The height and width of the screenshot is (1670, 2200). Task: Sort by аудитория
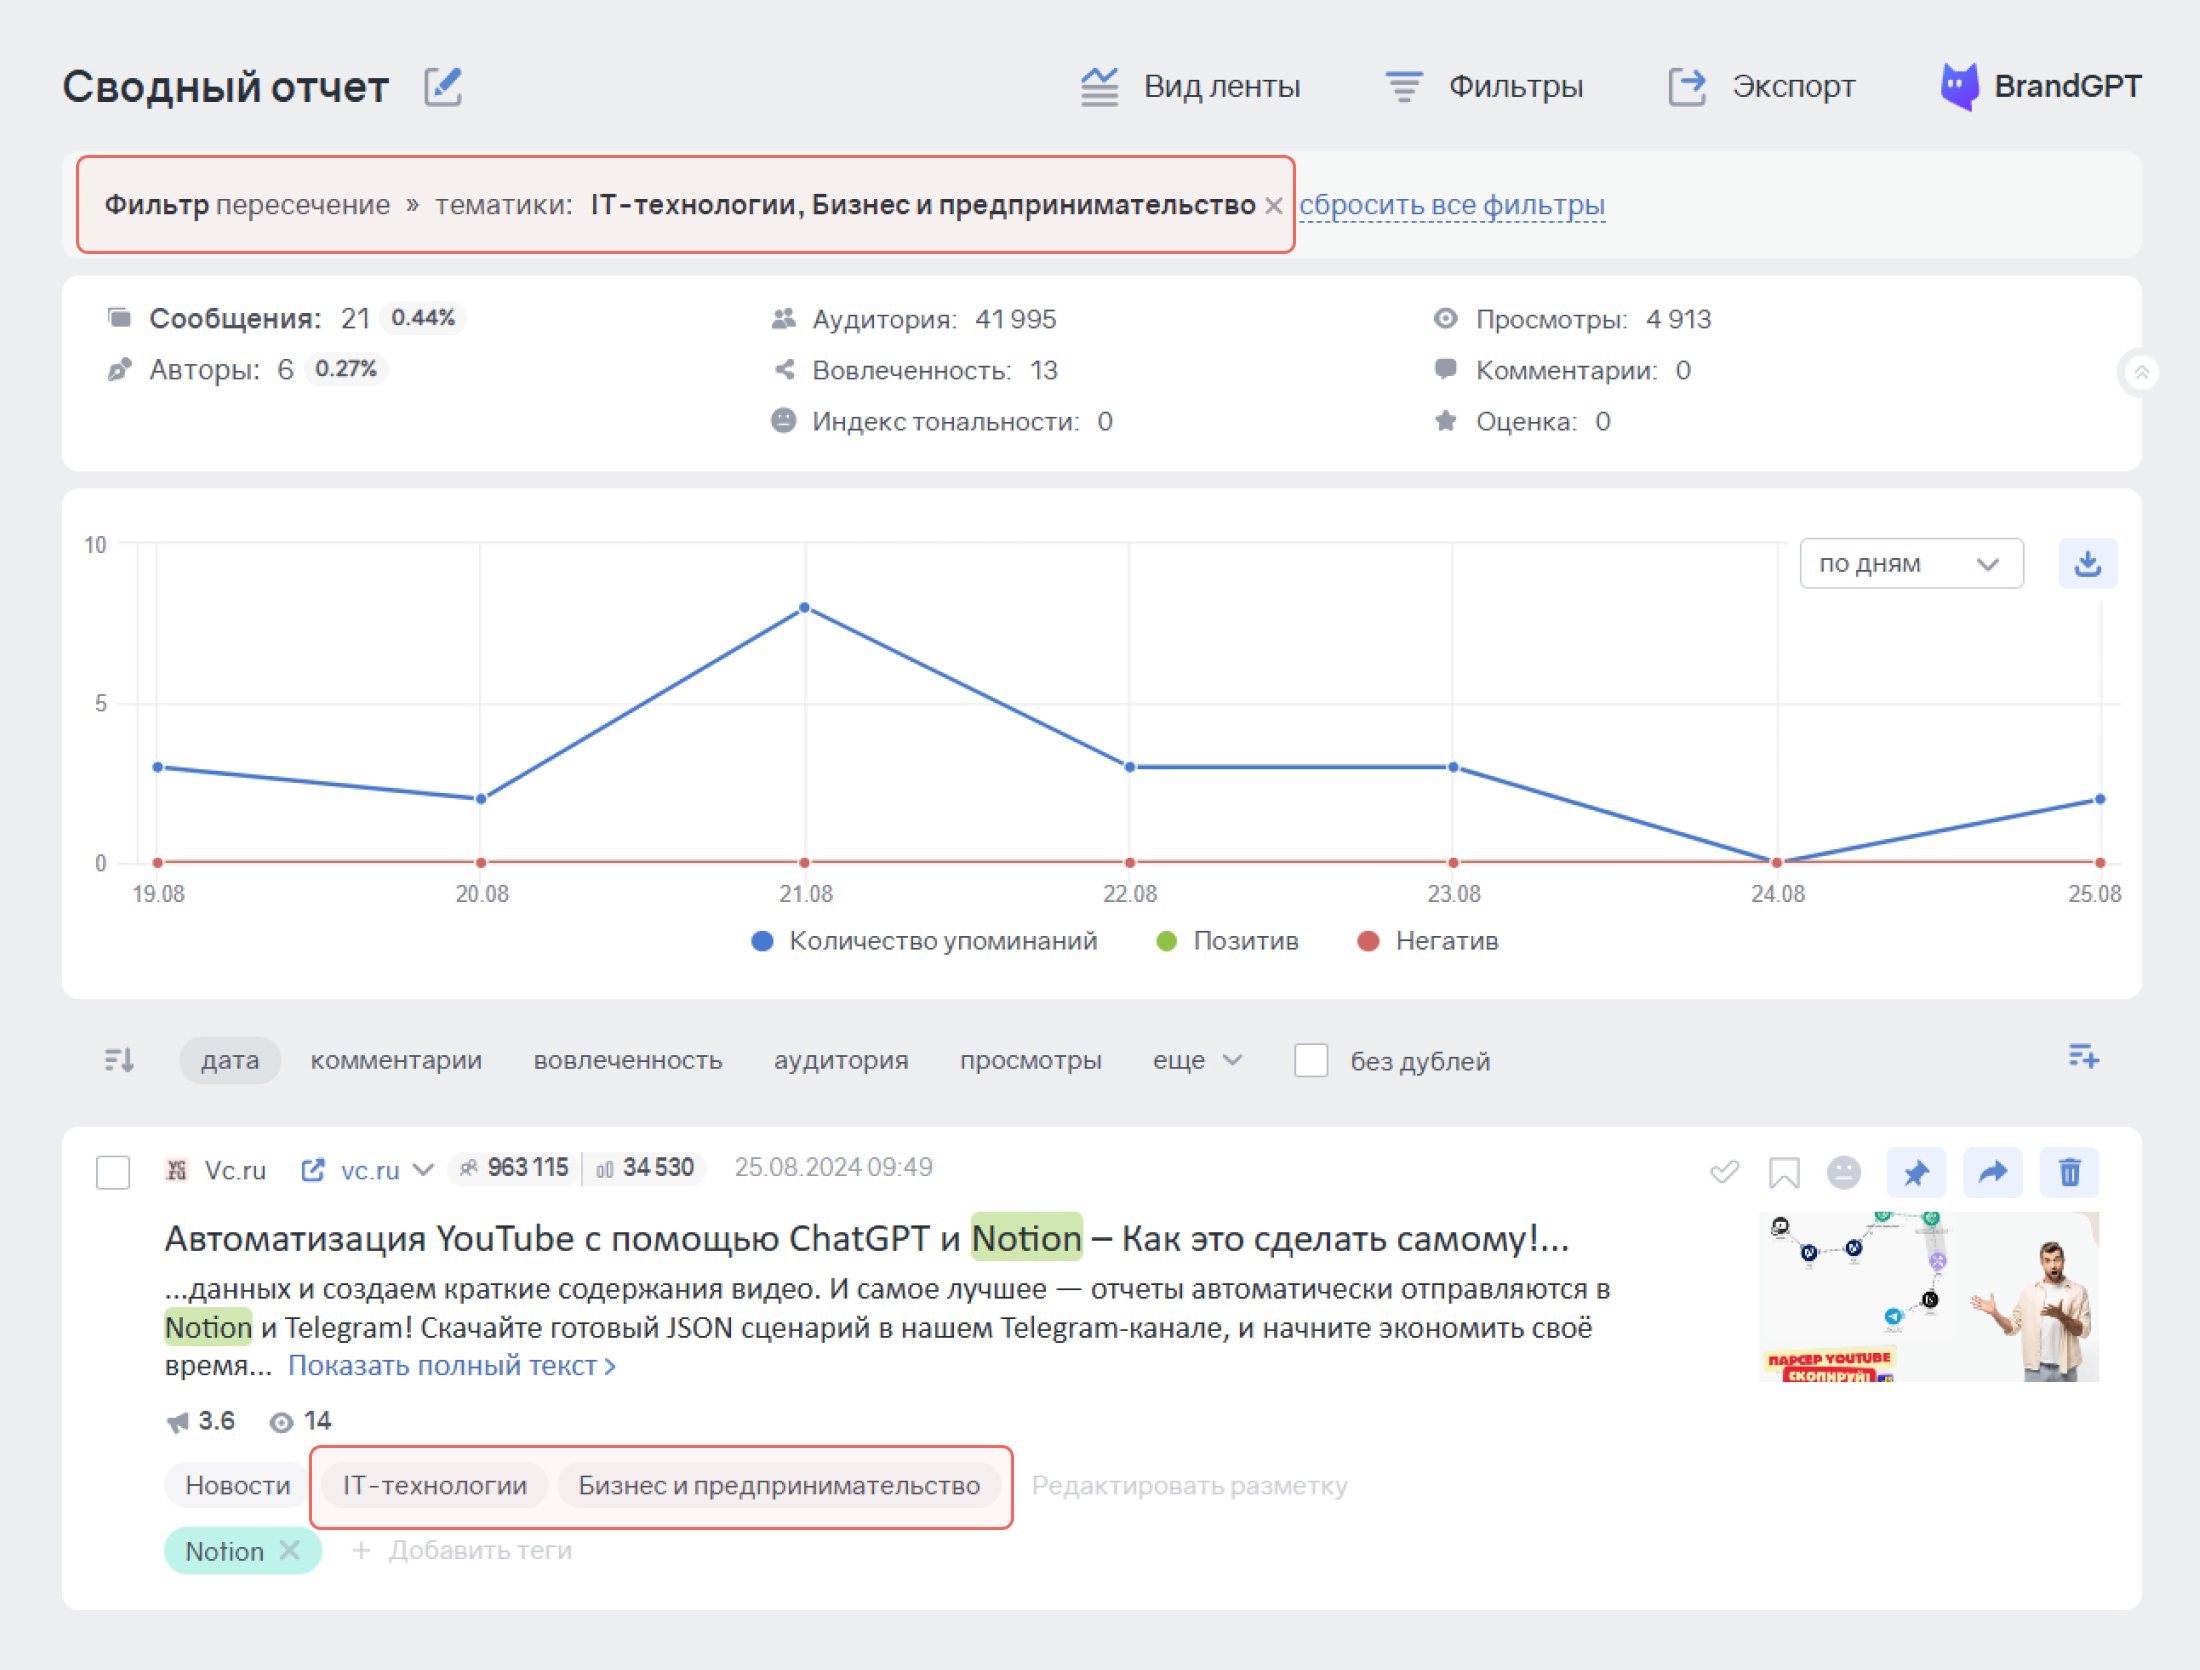pyautogui.click(x=841, y=1060)
